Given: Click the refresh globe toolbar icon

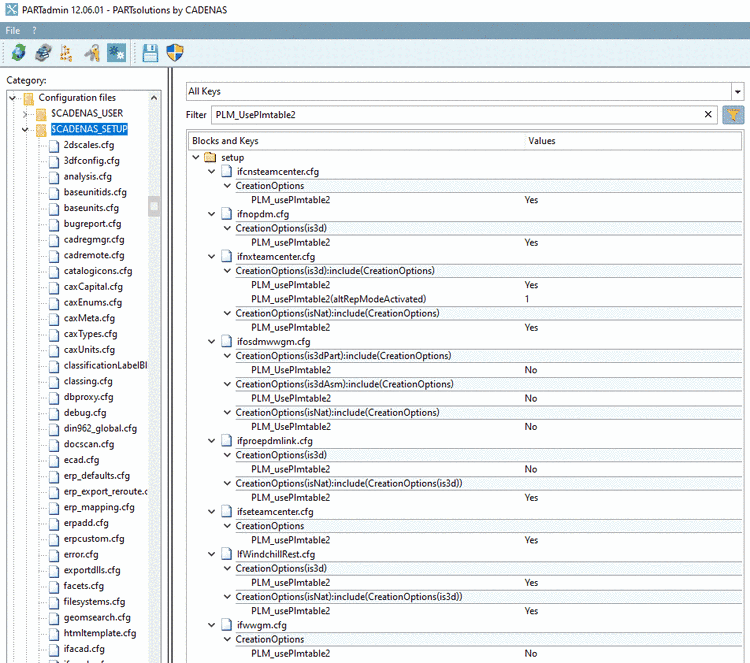Looking at the screenshot, I should click(x=19, y=53).
